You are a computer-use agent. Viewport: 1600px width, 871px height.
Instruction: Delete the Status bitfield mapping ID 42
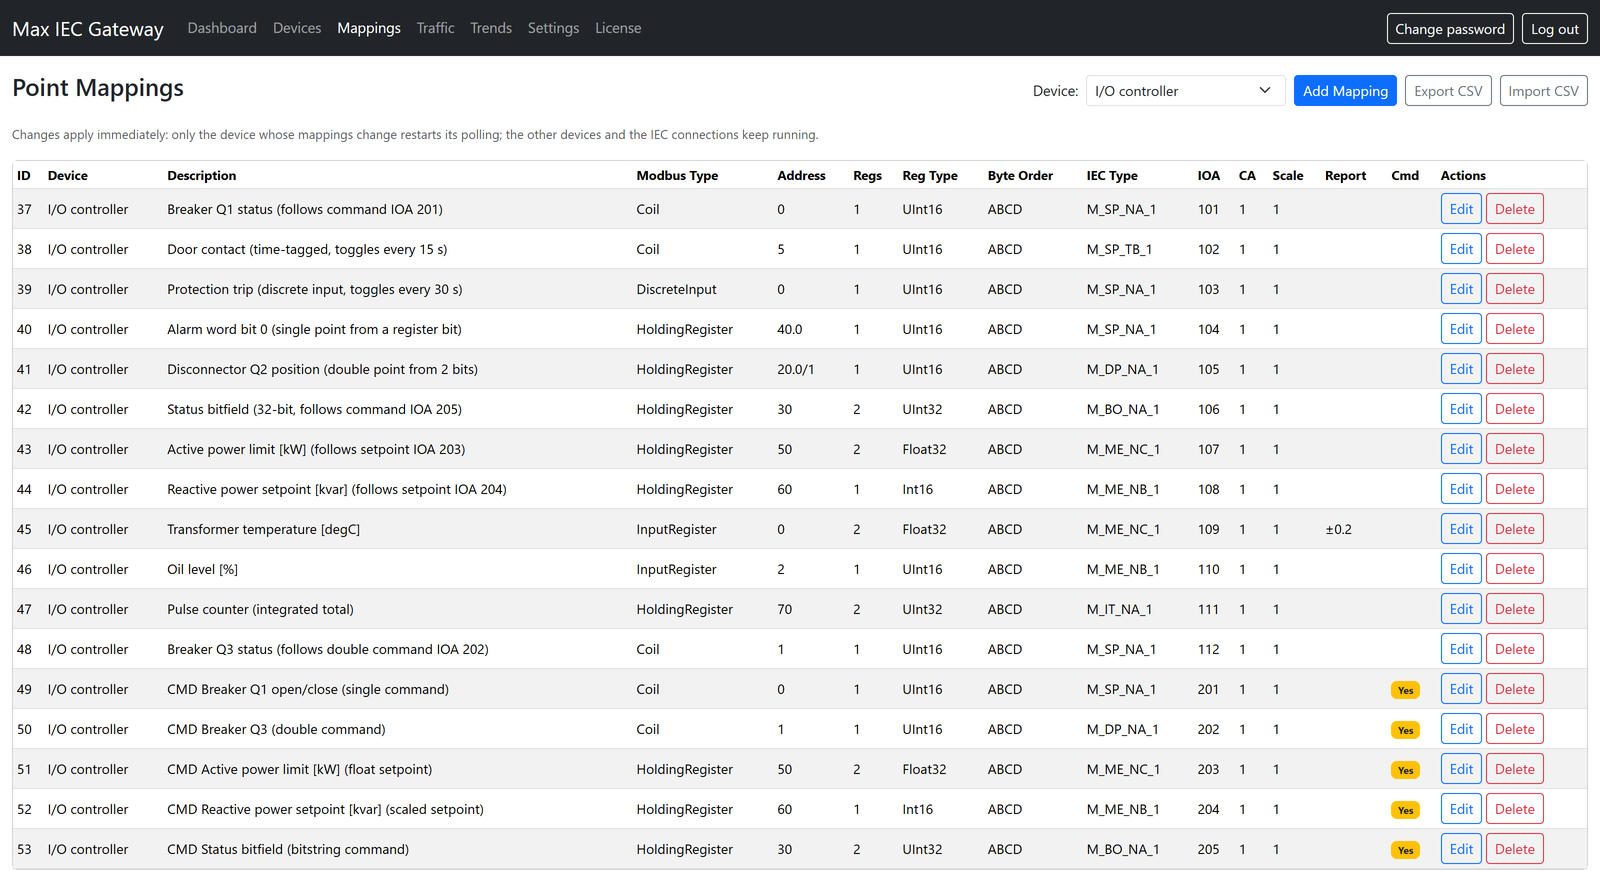1514,409
